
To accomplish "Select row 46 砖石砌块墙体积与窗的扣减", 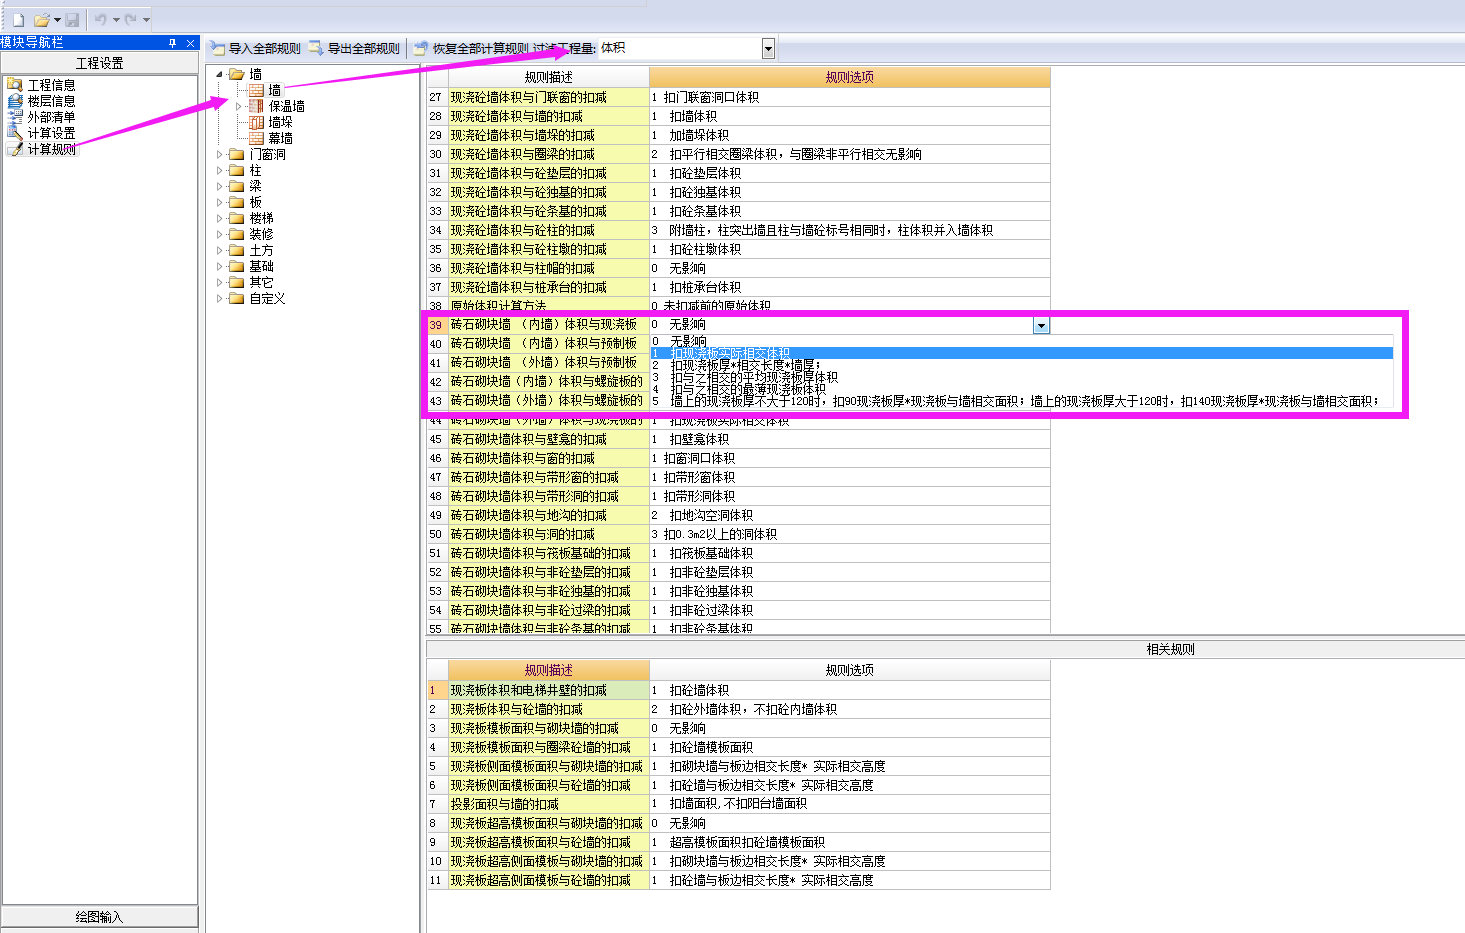I will 549,458.
